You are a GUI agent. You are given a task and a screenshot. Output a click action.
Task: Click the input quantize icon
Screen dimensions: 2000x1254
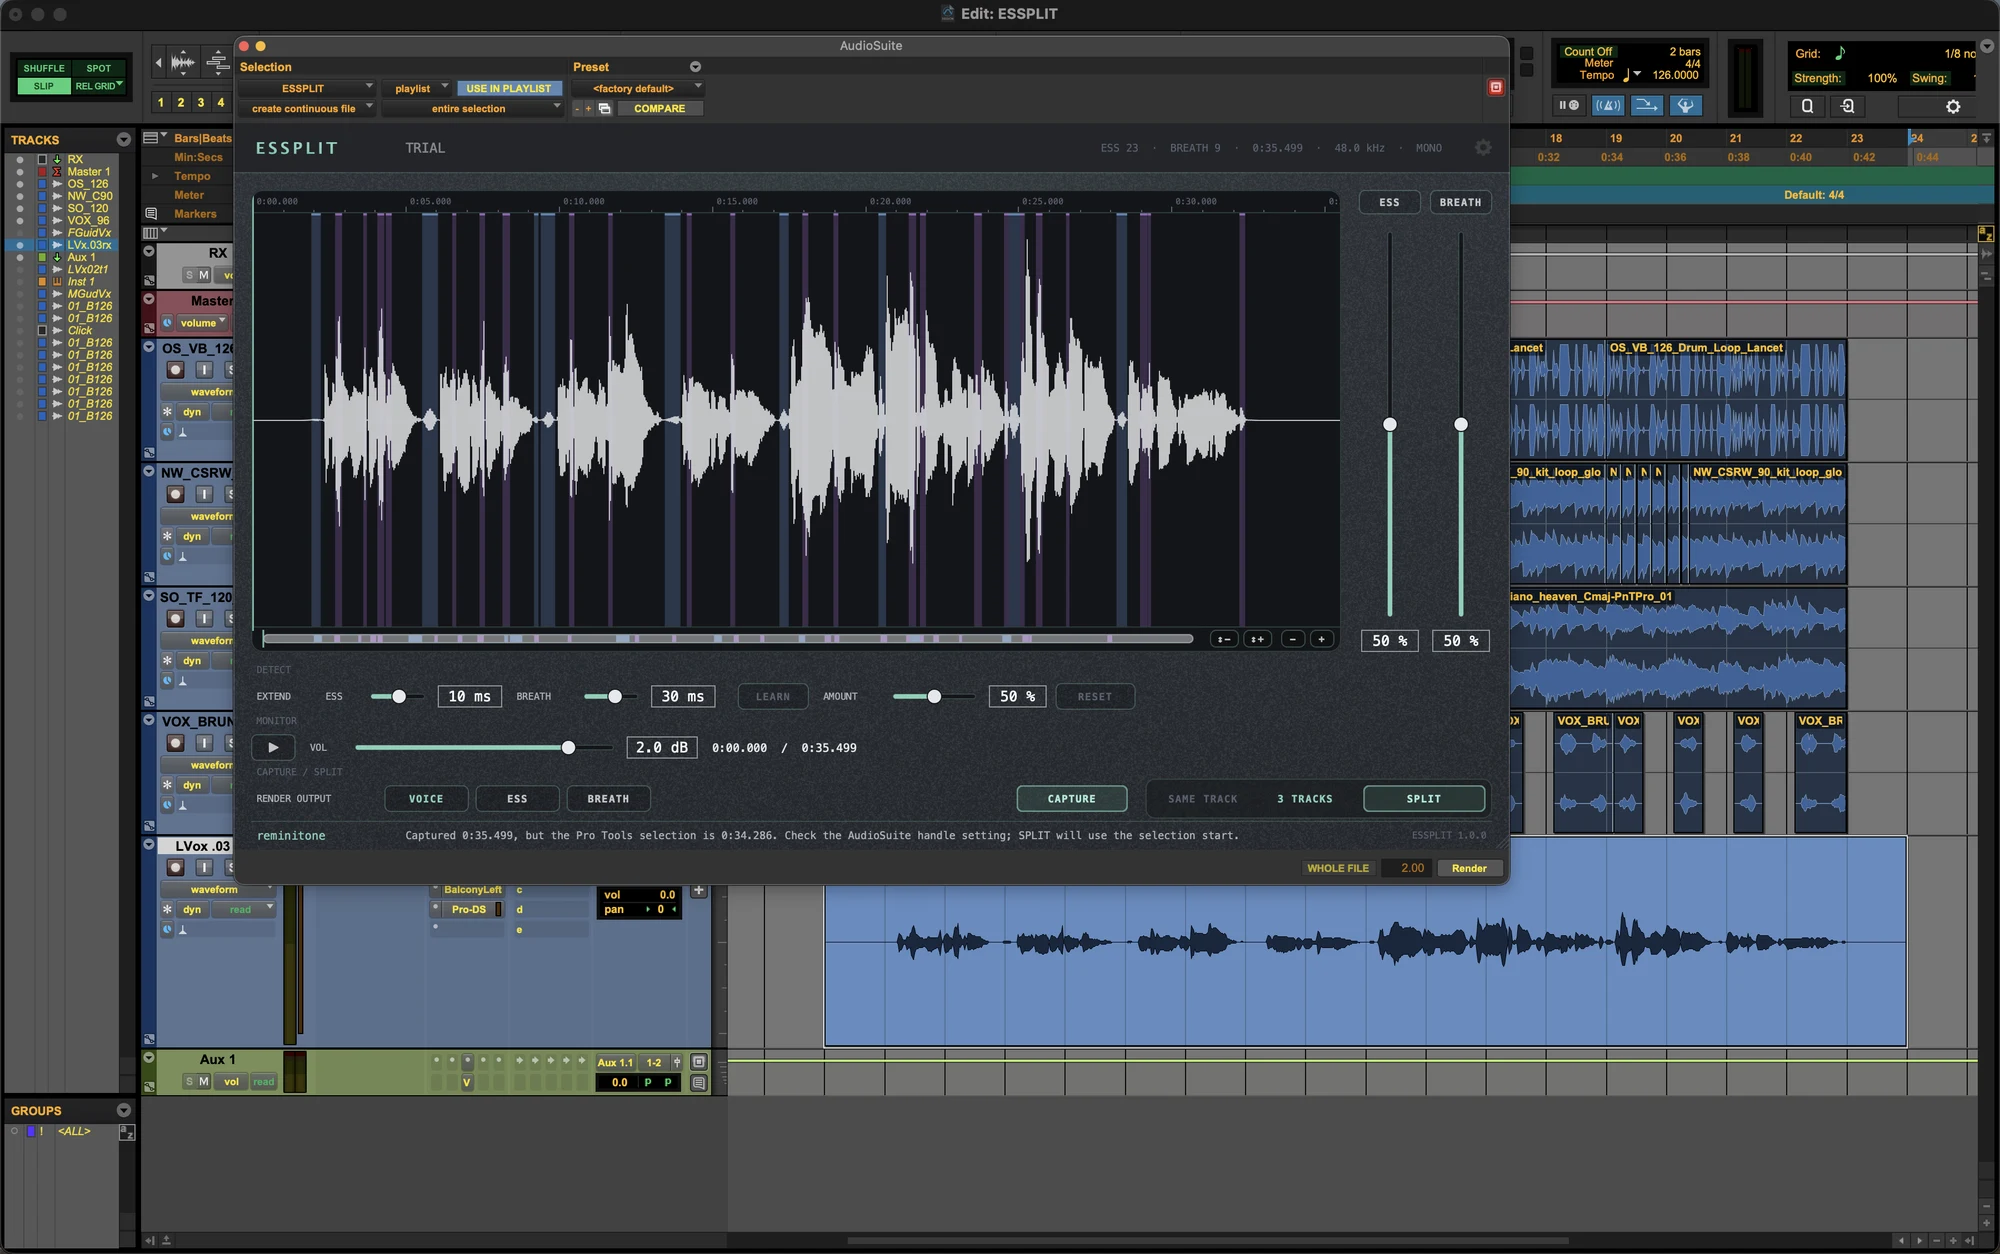point(1847,106)
